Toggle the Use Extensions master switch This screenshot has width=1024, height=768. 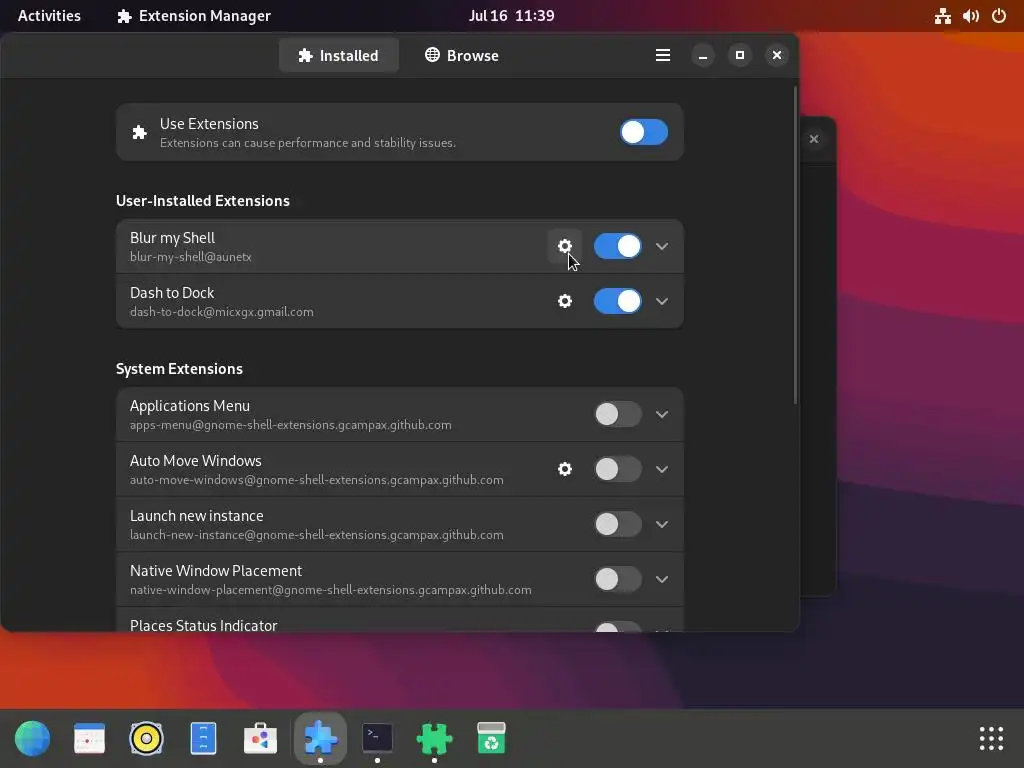[644, 133]
